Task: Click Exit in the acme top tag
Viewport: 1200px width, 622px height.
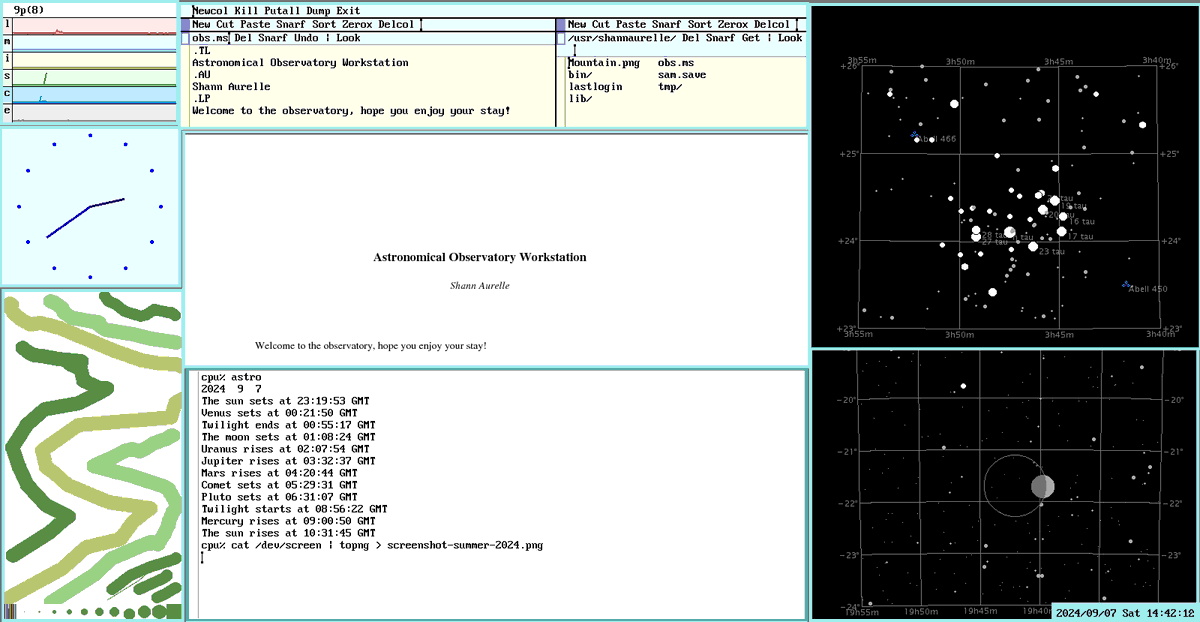Action: (348, 11)
